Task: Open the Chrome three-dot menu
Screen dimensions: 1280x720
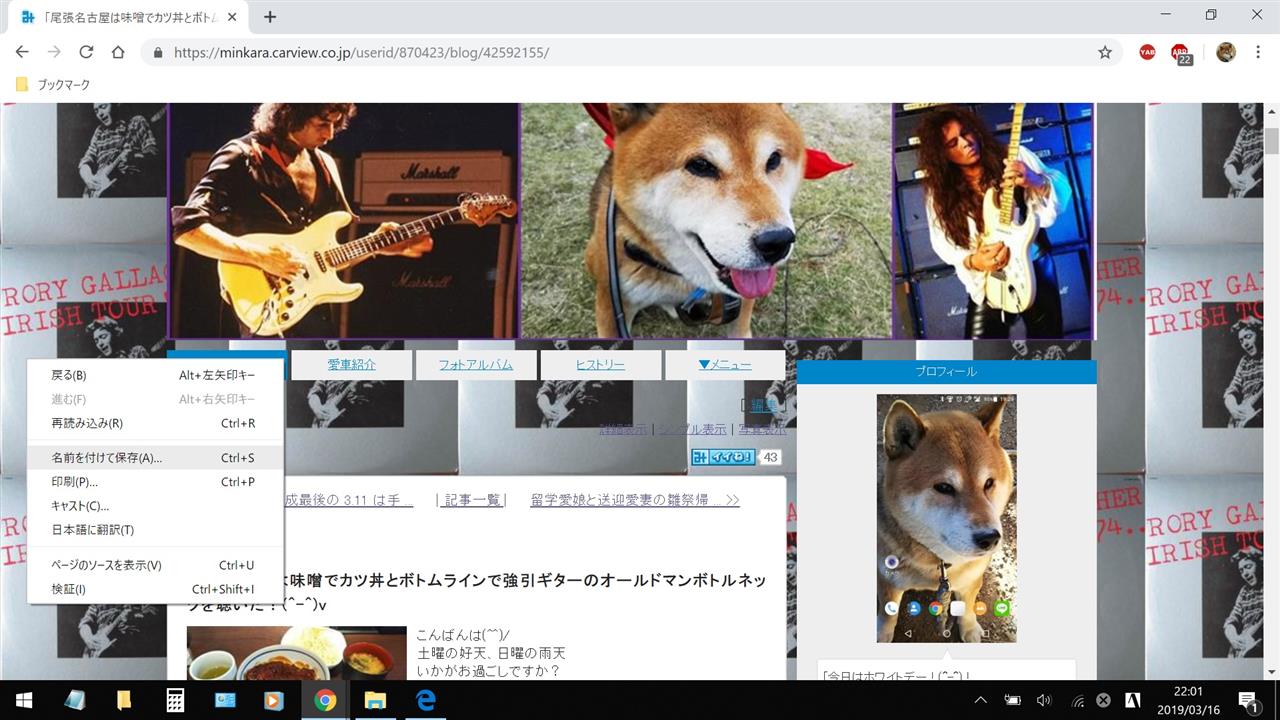Action: [1258, 52]
